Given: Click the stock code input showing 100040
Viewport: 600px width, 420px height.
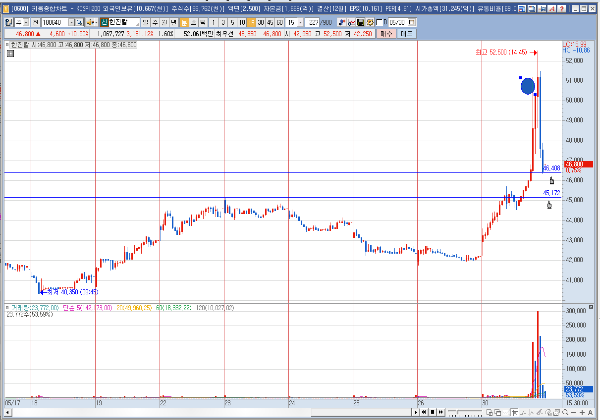Looking at the screenshot, I should pos(55,23).
